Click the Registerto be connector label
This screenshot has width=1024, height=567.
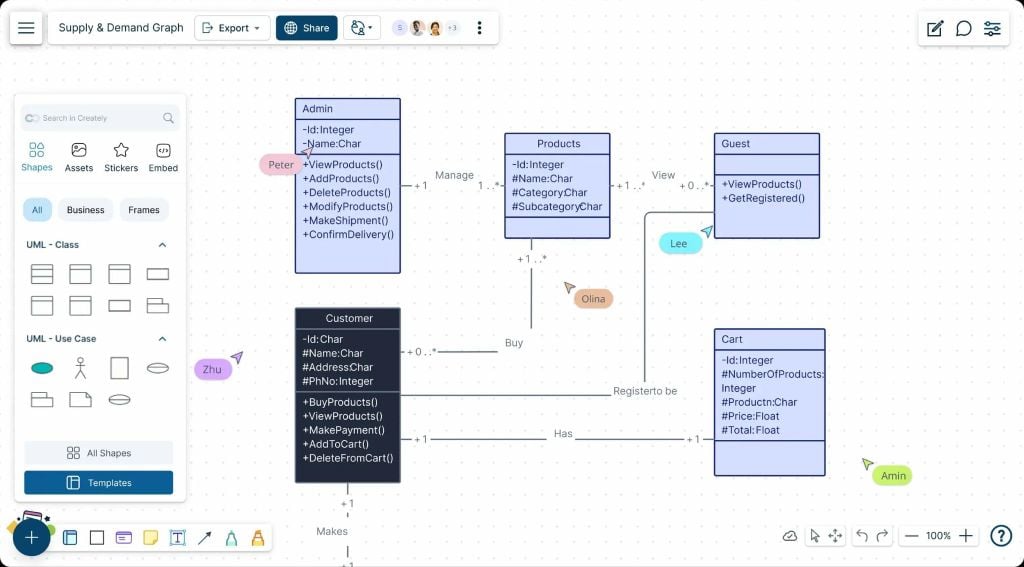tap(645, 391)
